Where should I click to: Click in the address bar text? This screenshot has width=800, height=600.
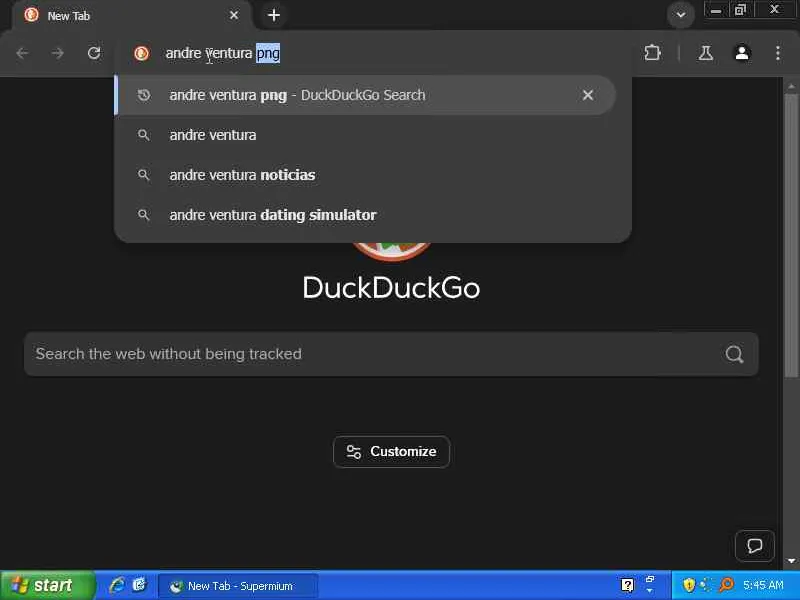tap(222, 53)
